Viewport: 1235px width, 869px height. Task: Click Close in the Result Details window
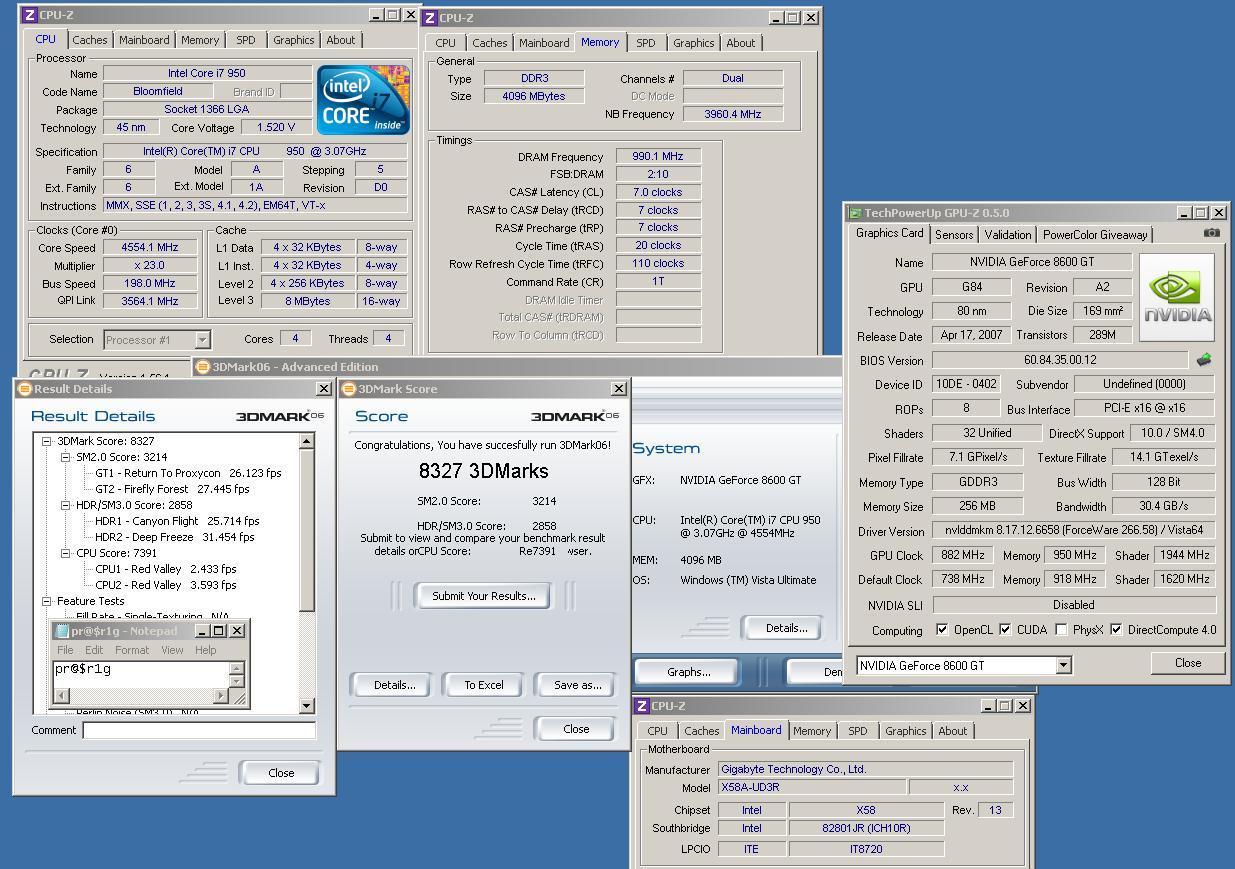281,773
